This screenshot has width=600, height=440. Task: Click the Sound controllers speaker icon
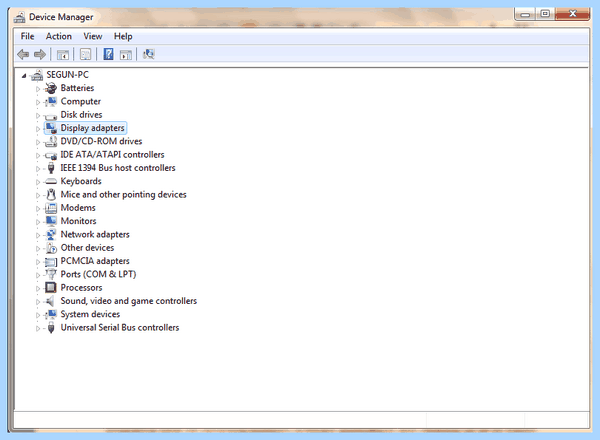(x=50, y=301)
